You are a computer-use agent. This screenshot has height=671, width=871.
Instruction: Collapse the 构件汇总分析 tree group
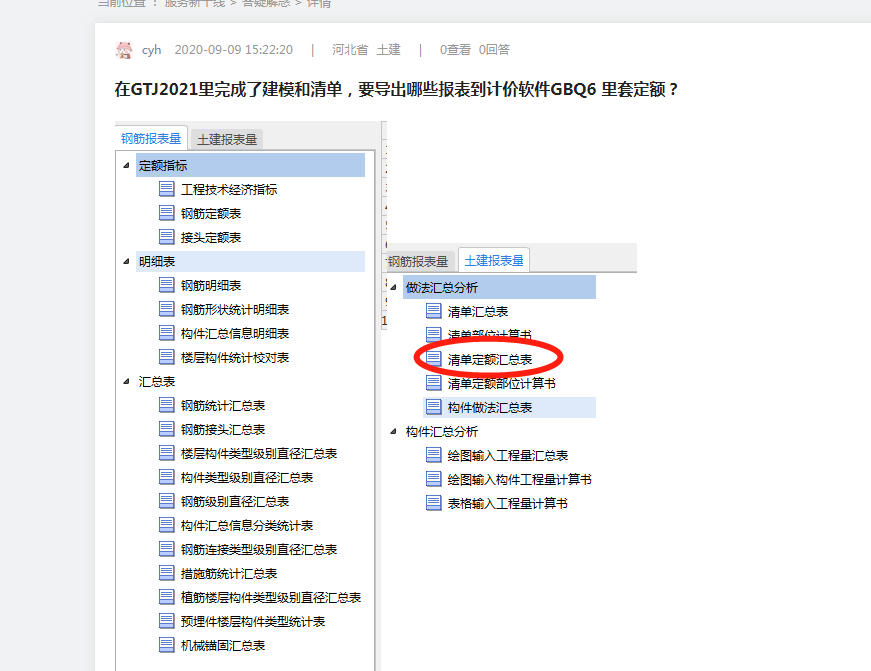tap(393, 431)
